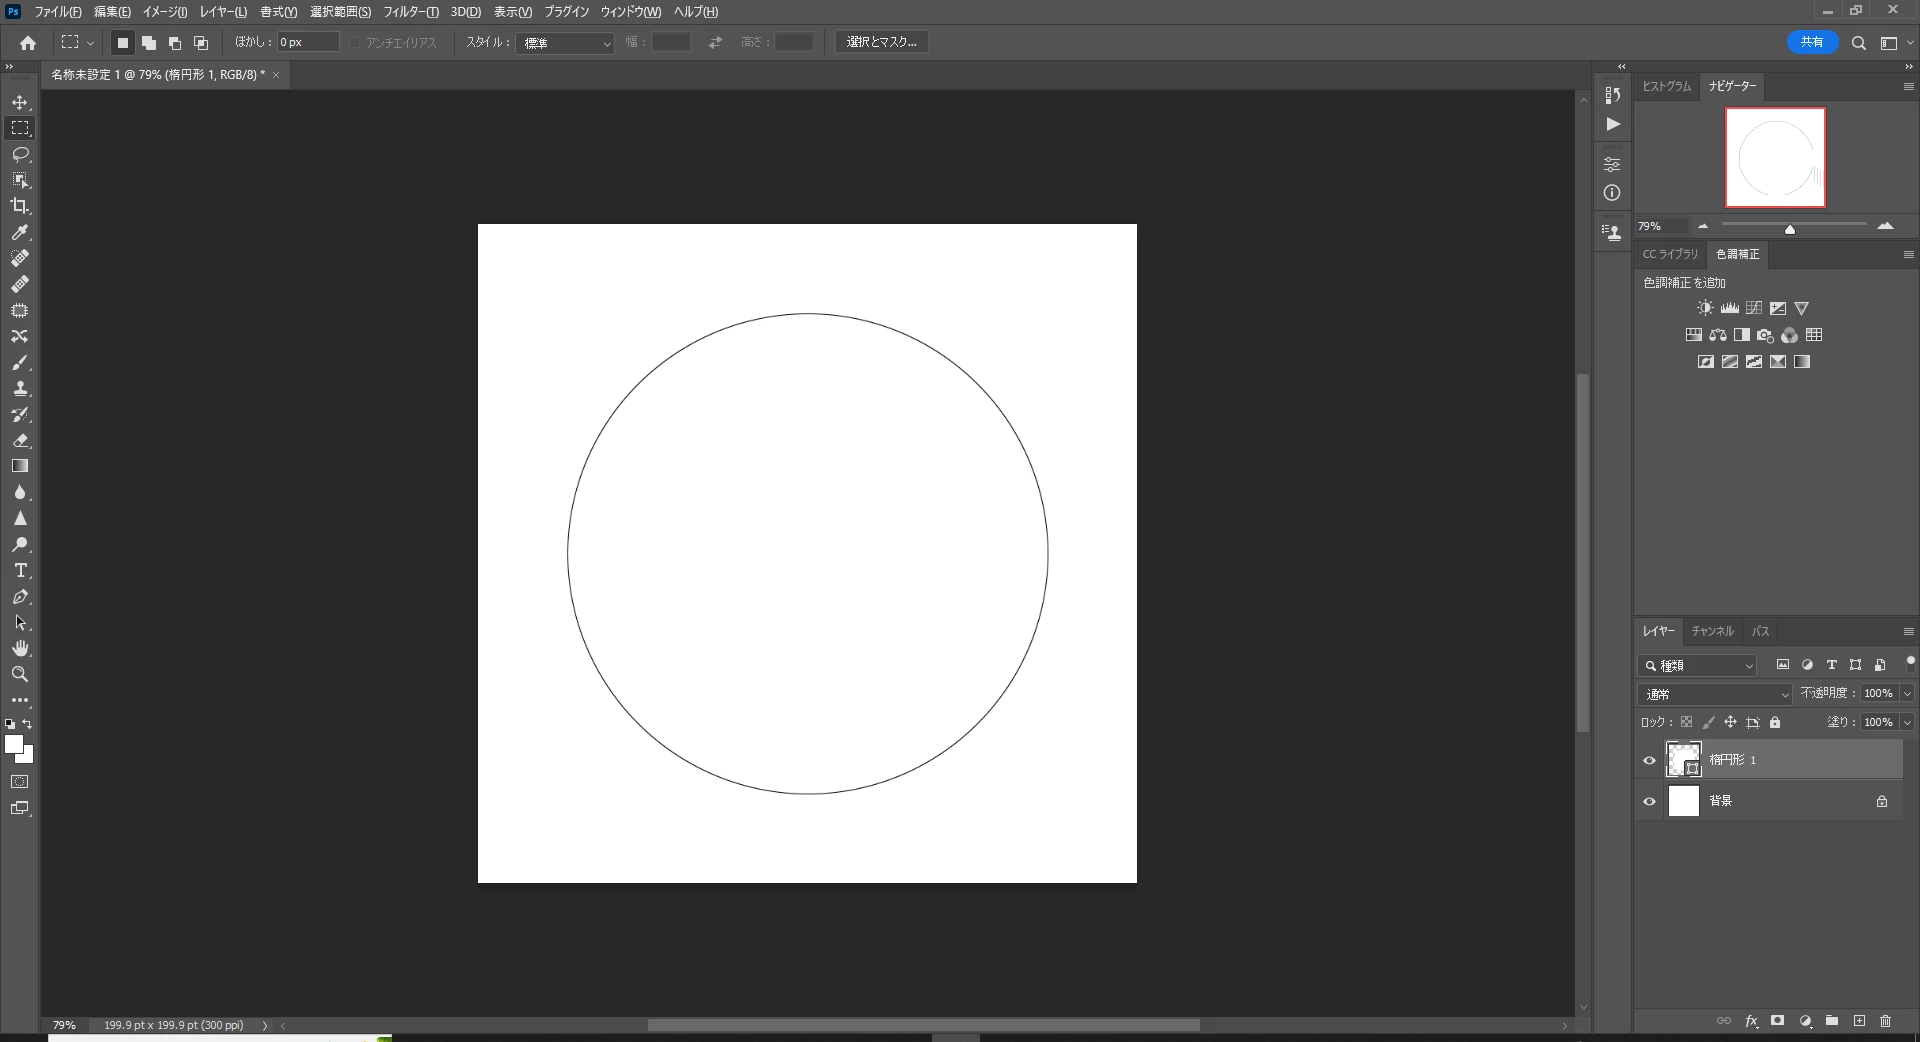Open the ファイル menu
The height and width of the screenshot is (1042, 1920).
[58, 12]
